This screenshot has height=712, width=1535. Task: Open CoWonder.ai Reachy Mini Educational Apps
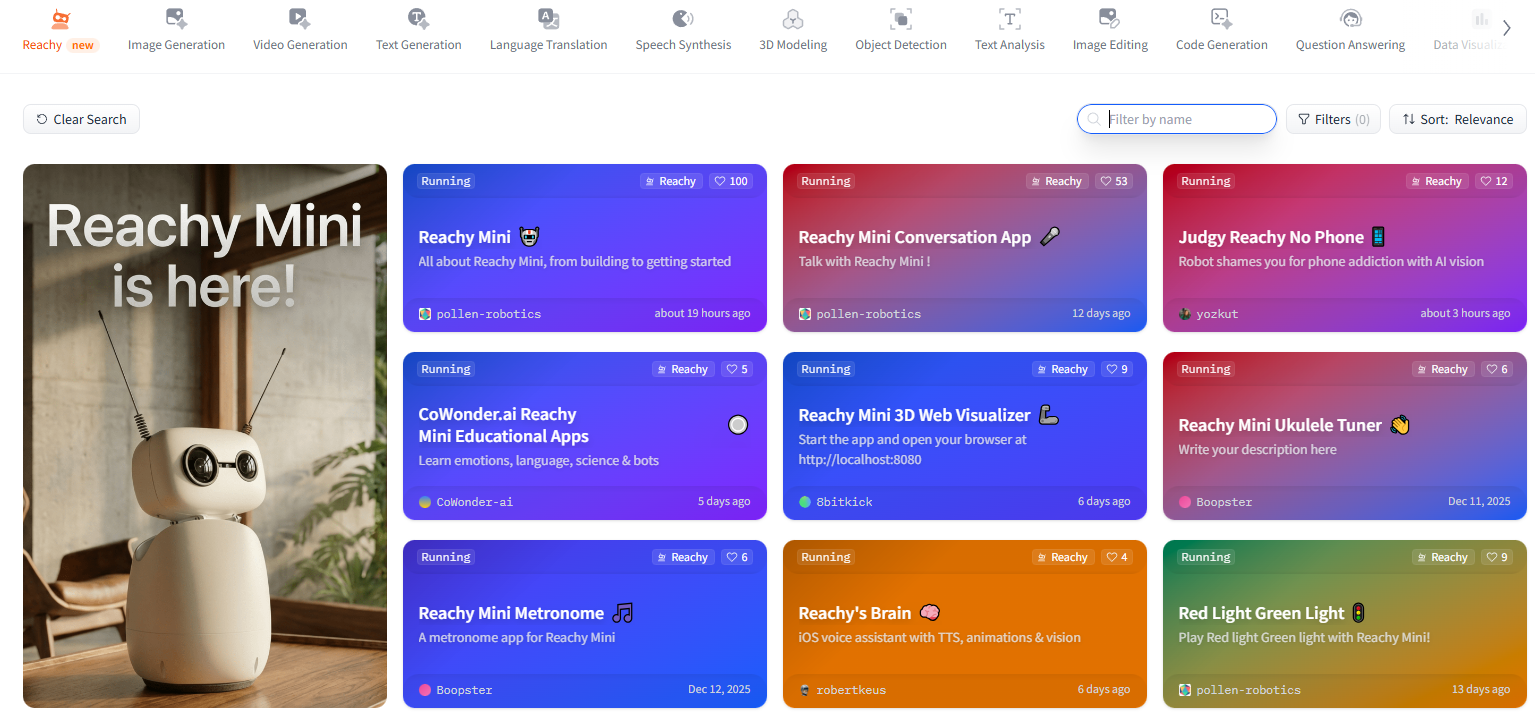pyautogui.click(x=585, y=436)
